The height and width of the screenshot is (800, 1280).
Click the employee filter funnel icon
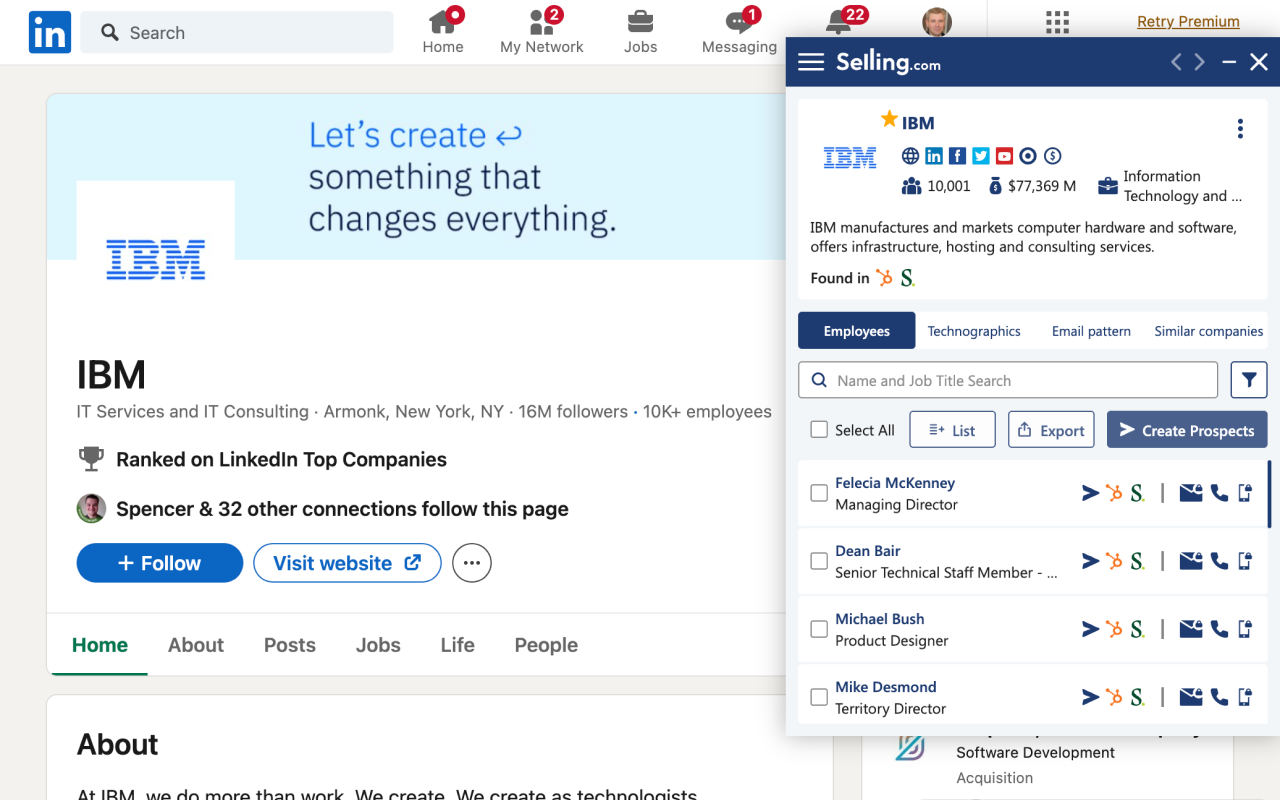pyautogui.click(x=1249, y=380)
